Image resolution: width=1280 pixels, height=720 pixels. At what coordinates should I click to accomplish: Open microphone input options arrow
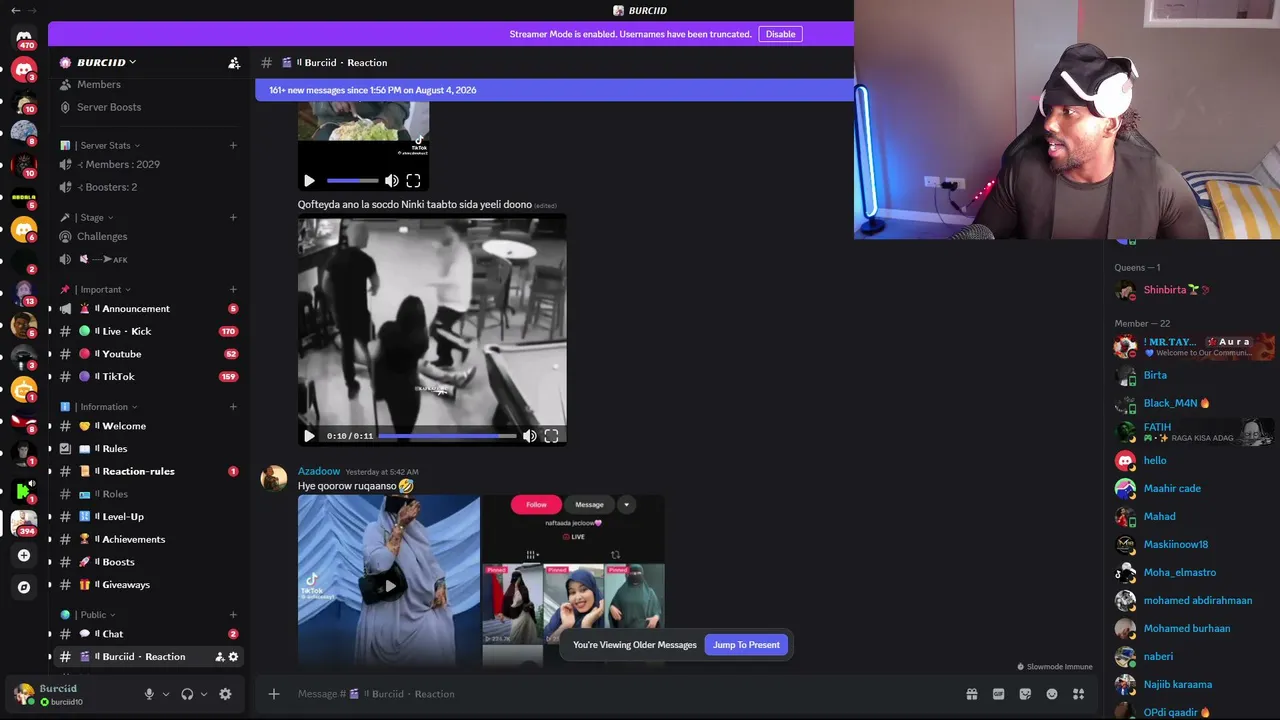[166, 694]
